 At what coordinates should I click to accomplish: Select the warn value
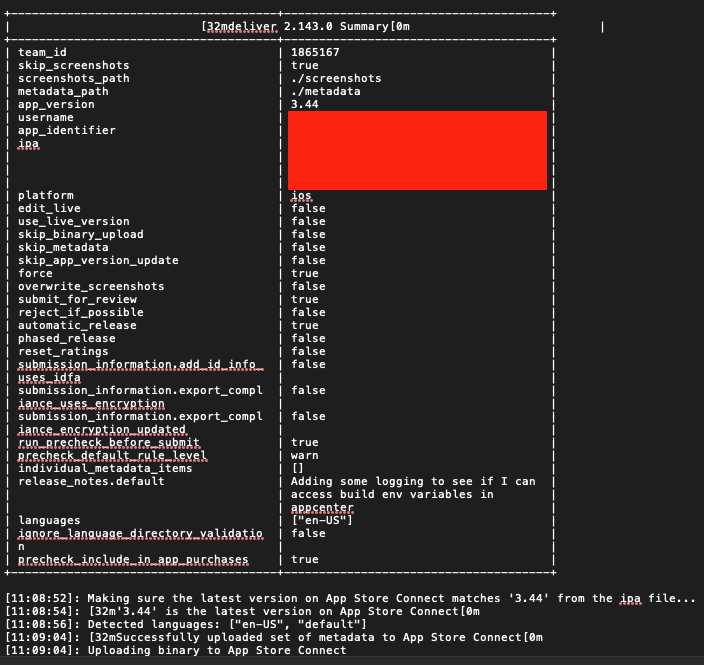[x=305, y=456]
